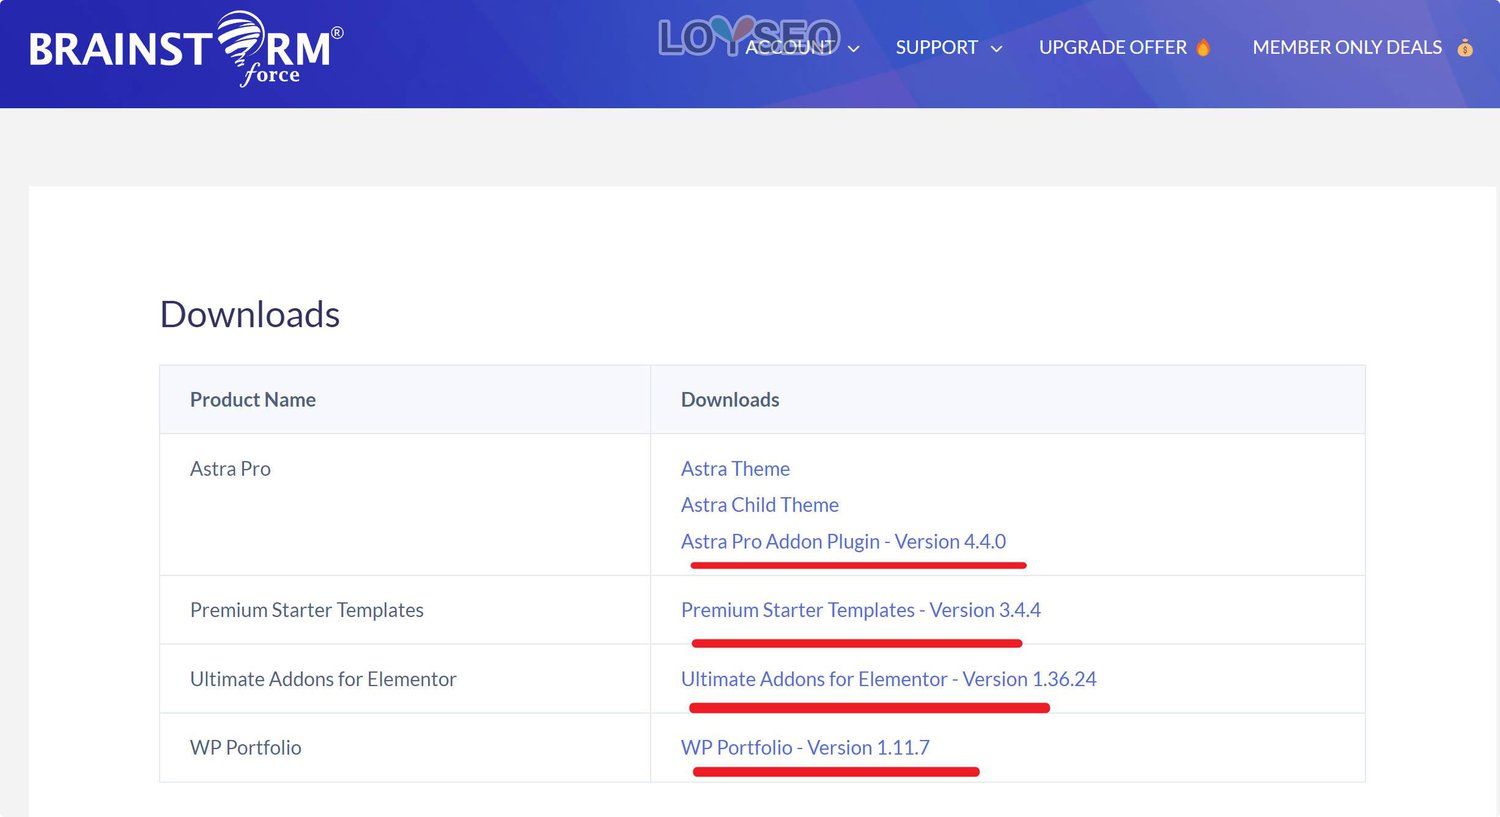Click the money bag icon beside Member Only Deals
1500x817 pixels.
pos(1465,47)
